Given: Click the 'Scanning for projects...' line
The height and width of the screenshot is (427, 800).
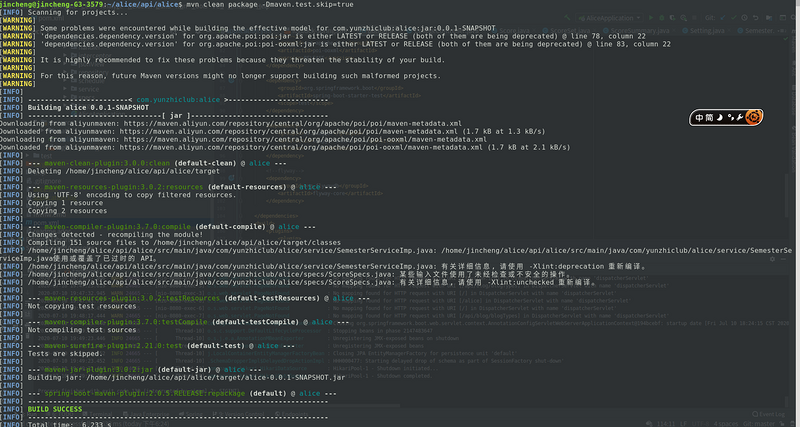Looking at the screenshot, I should 78,12.
